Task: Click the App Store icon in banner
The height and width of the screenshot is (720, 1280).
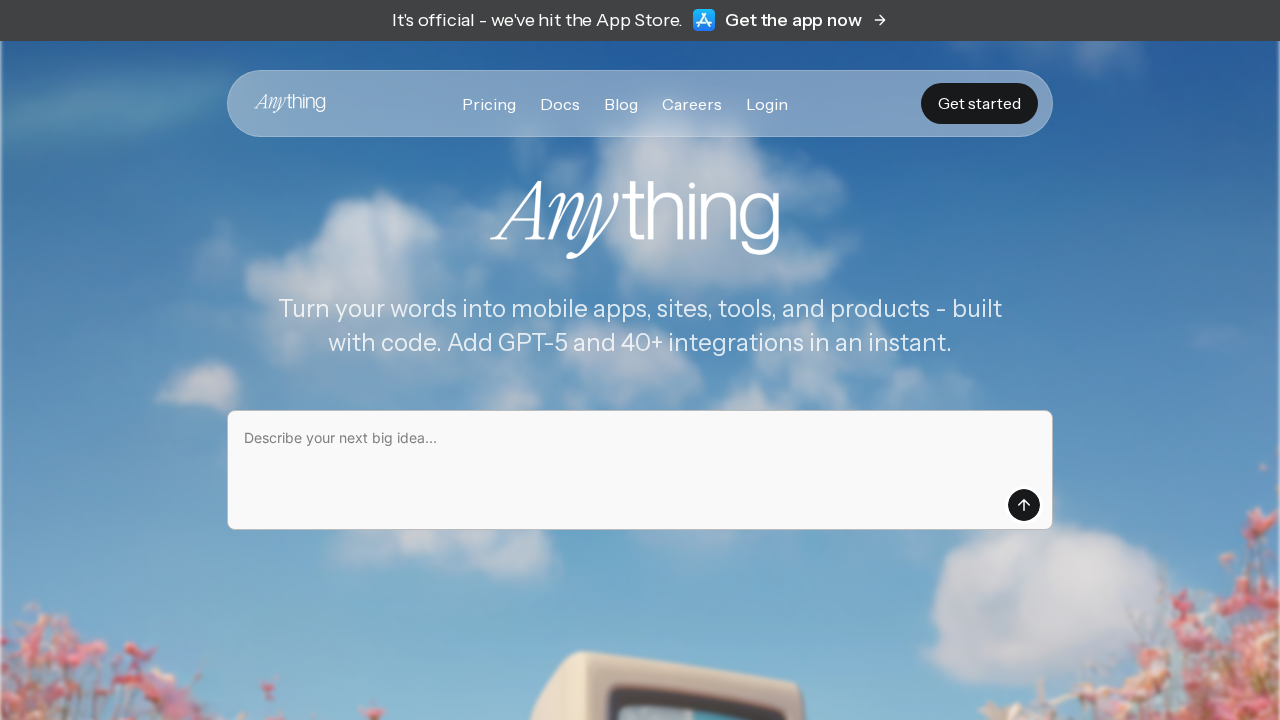Action: [x=704, y=20]
